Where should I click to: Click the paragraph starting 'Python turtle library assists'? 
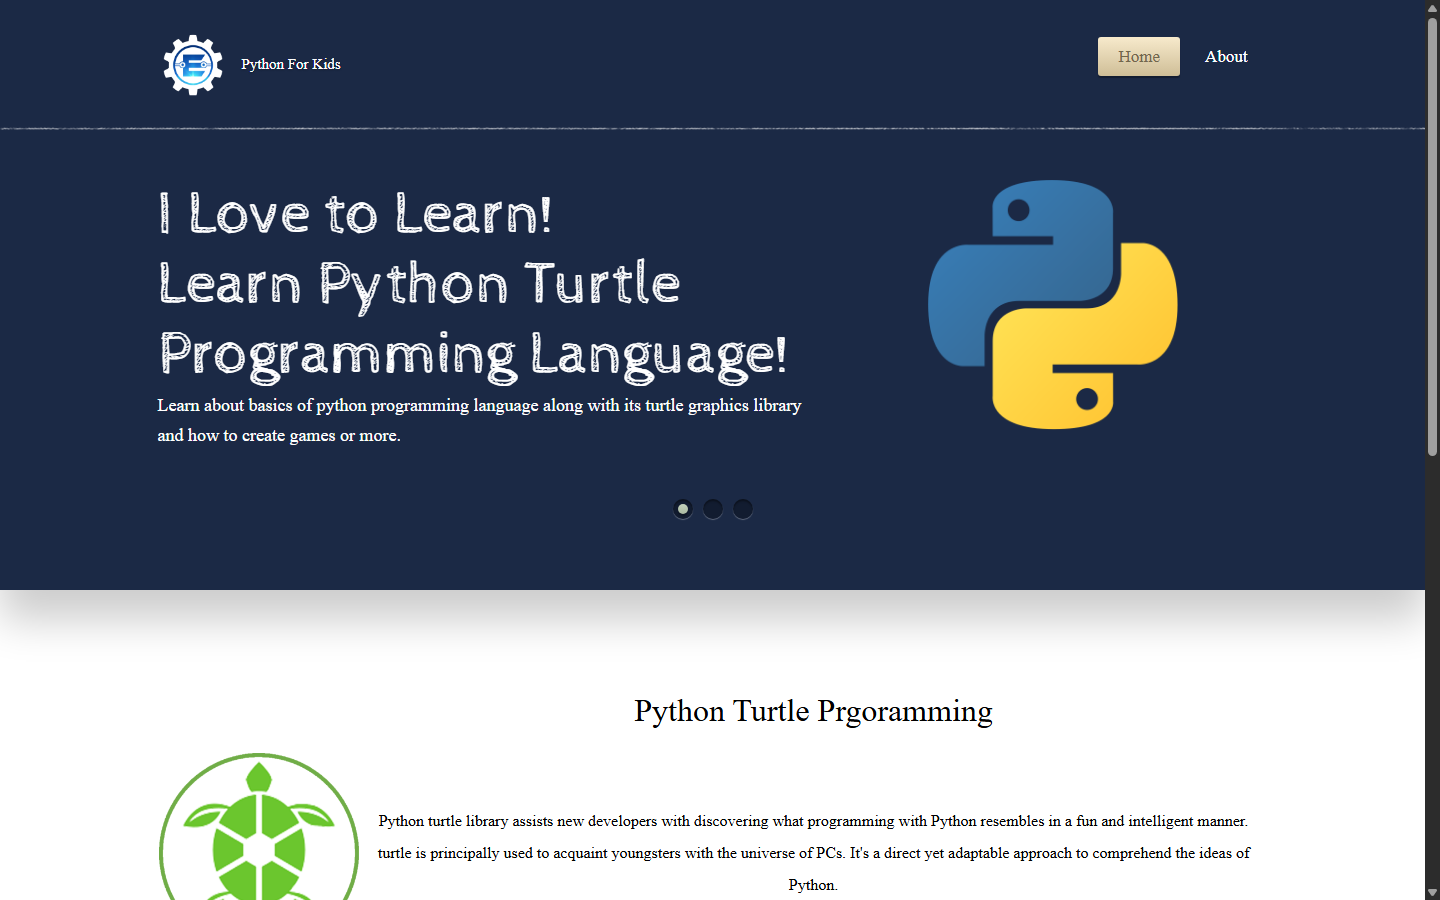click(813, 853)
